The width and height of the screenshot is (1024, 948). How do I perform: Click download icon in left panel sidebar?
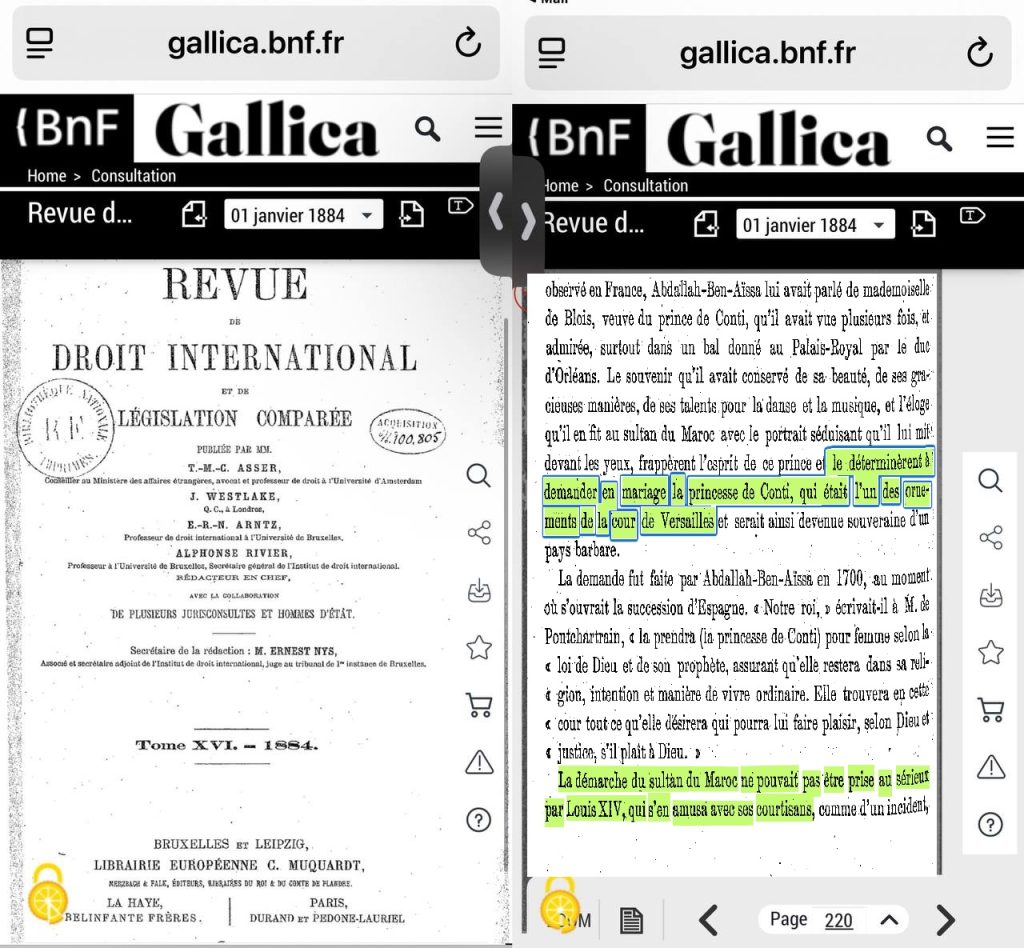pos(479,591)
